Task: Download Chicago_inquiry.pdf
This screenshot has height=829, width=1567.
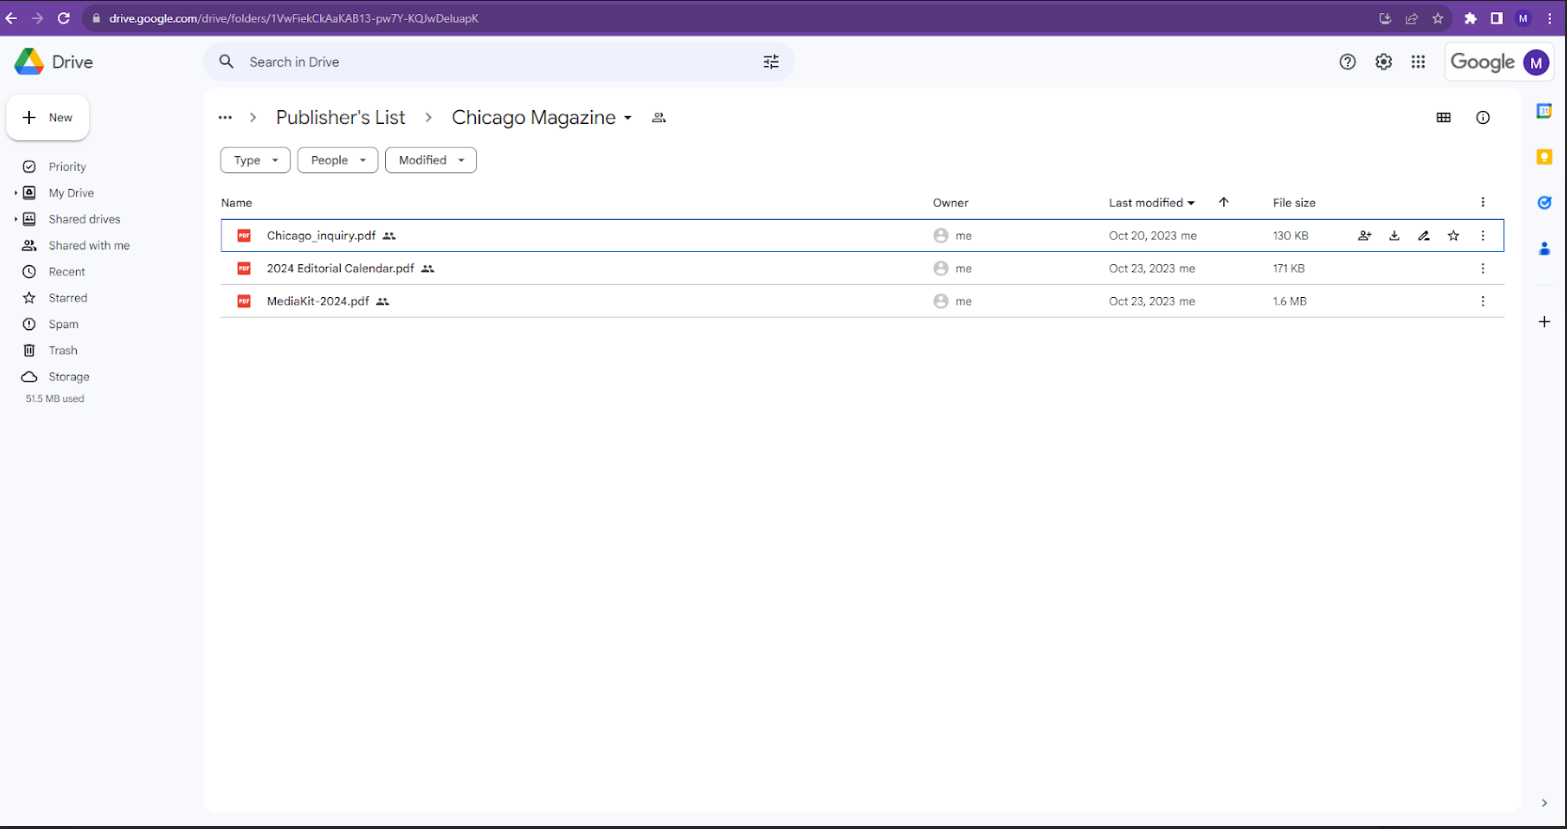Action: point(1394,236)
